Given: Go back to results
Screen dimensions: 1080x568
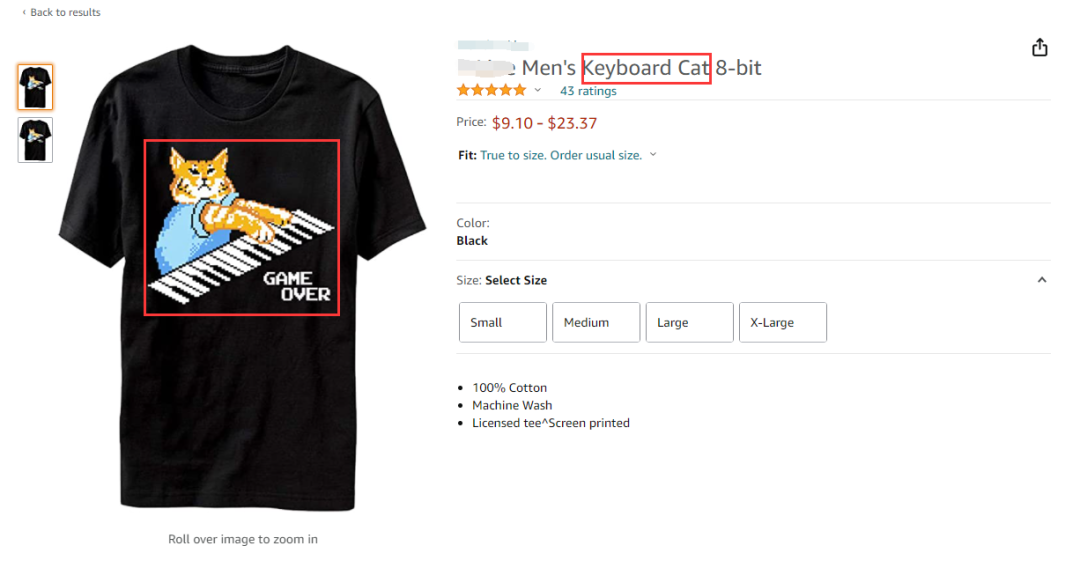Looking at the screenshot, I should pos(62,13).
